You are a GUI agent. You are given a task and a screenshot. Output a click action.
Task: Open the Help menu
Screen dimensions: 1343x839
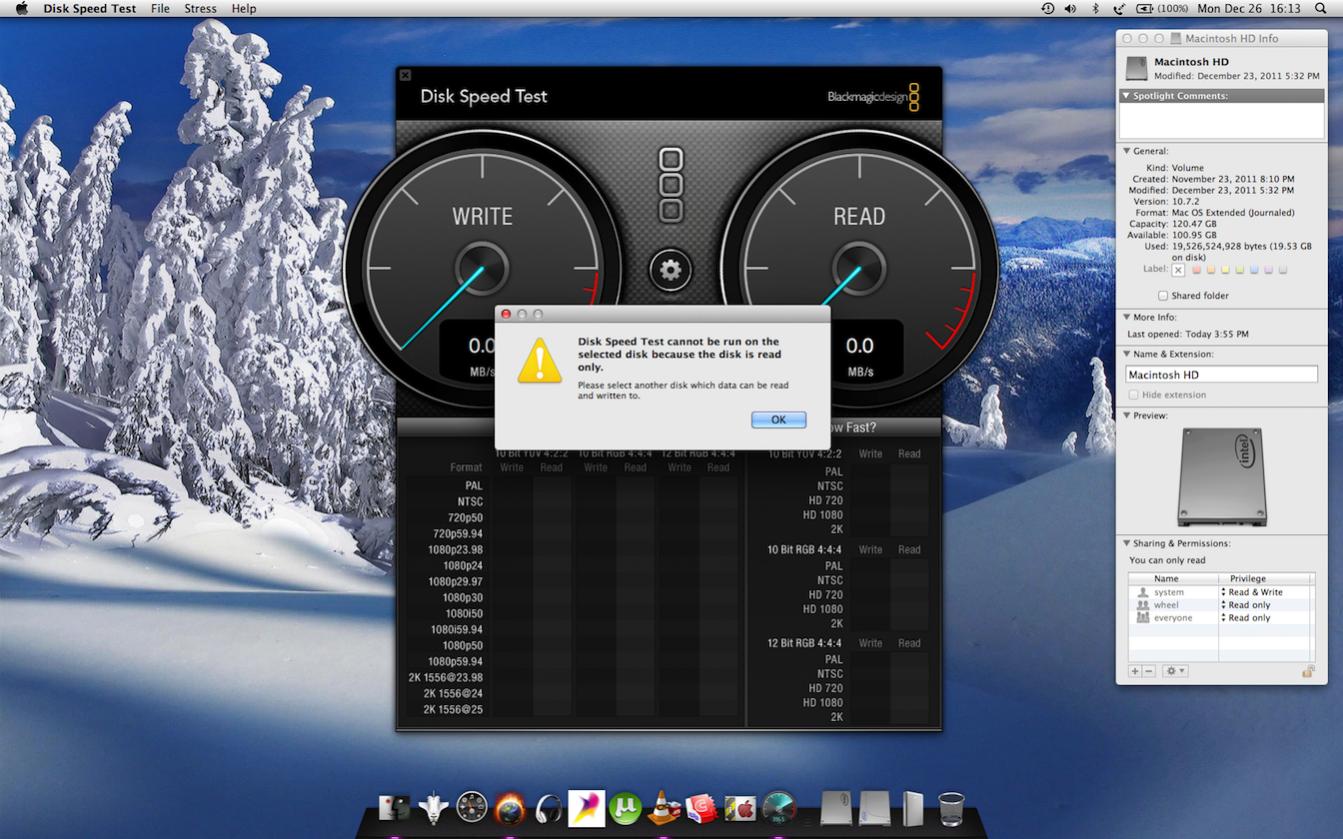[244, 8]
